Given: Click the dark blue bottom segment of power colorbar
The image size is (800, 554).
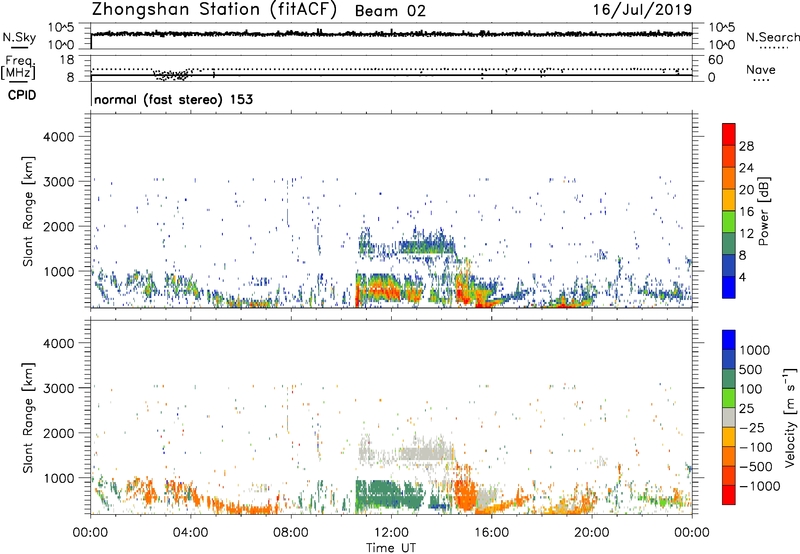Looking at the screenshot, I should [x=729, y=287].
